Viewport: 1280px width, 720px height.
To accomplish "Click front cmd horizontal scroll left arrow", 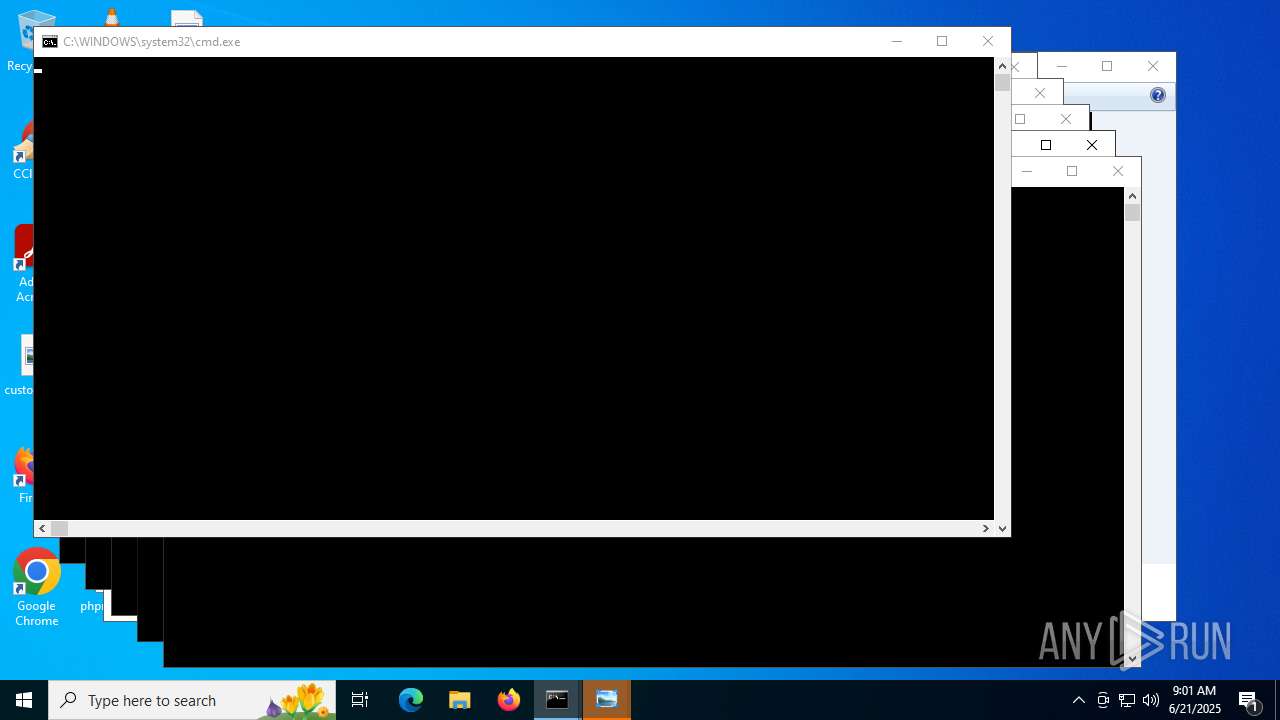I will click(x=42, y=528).
